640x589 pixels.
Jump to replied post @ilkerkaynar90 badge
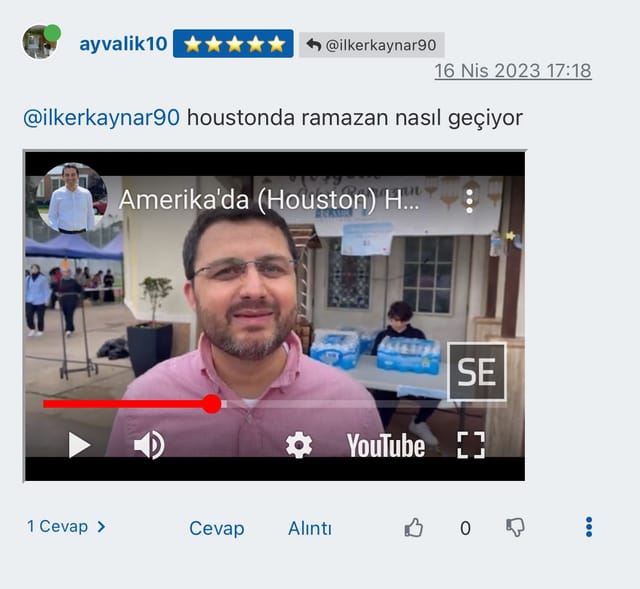pos(371,45)
